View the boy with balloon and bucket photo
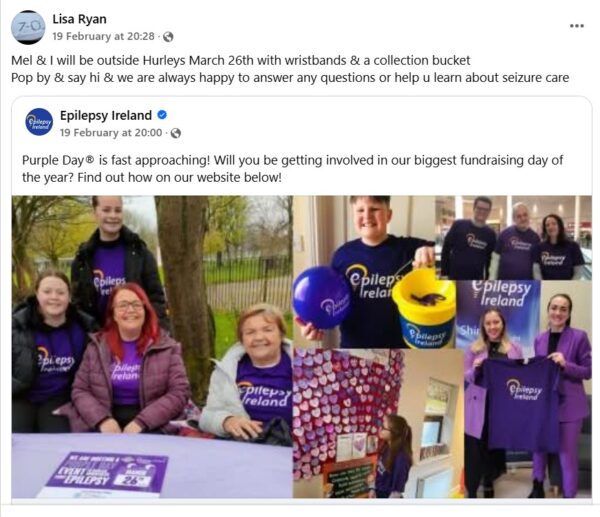 (x=364, y=272)
